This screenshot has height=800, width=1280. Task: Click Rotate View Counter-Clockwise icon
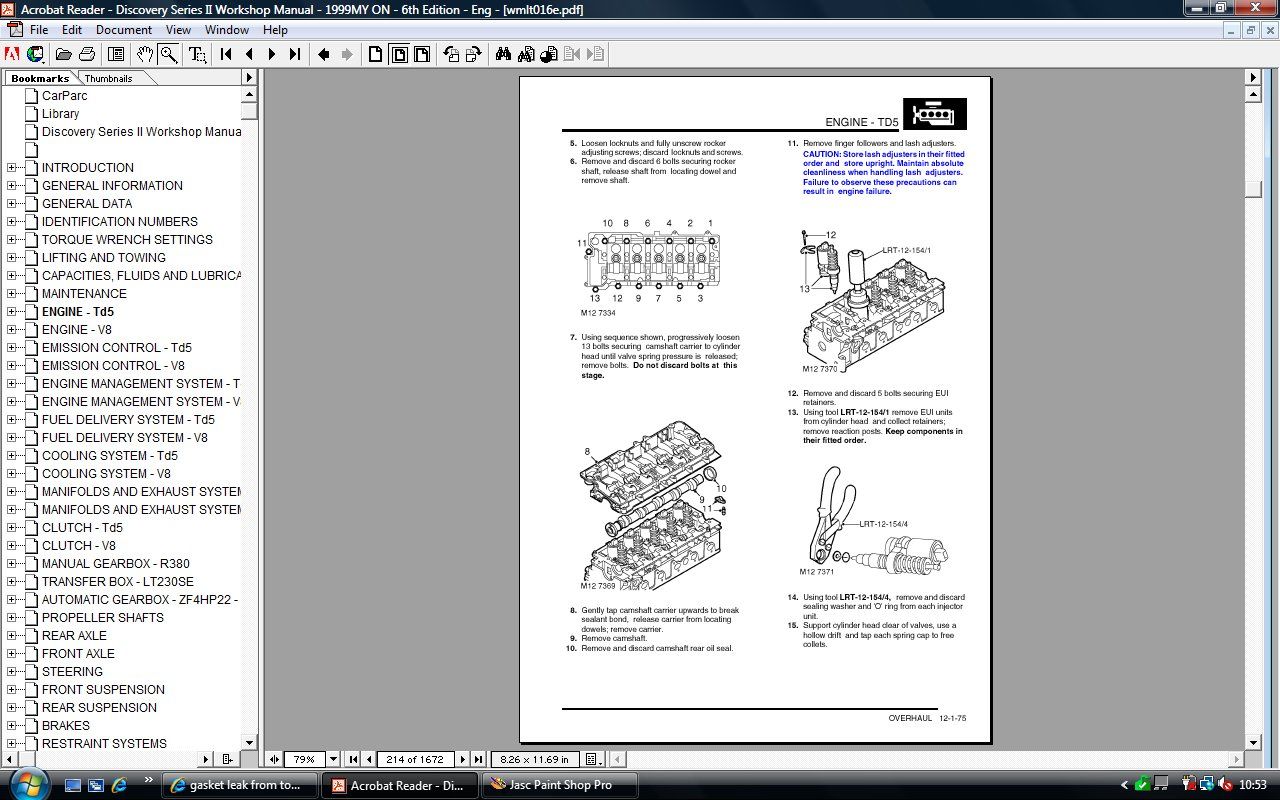[451, 54]
